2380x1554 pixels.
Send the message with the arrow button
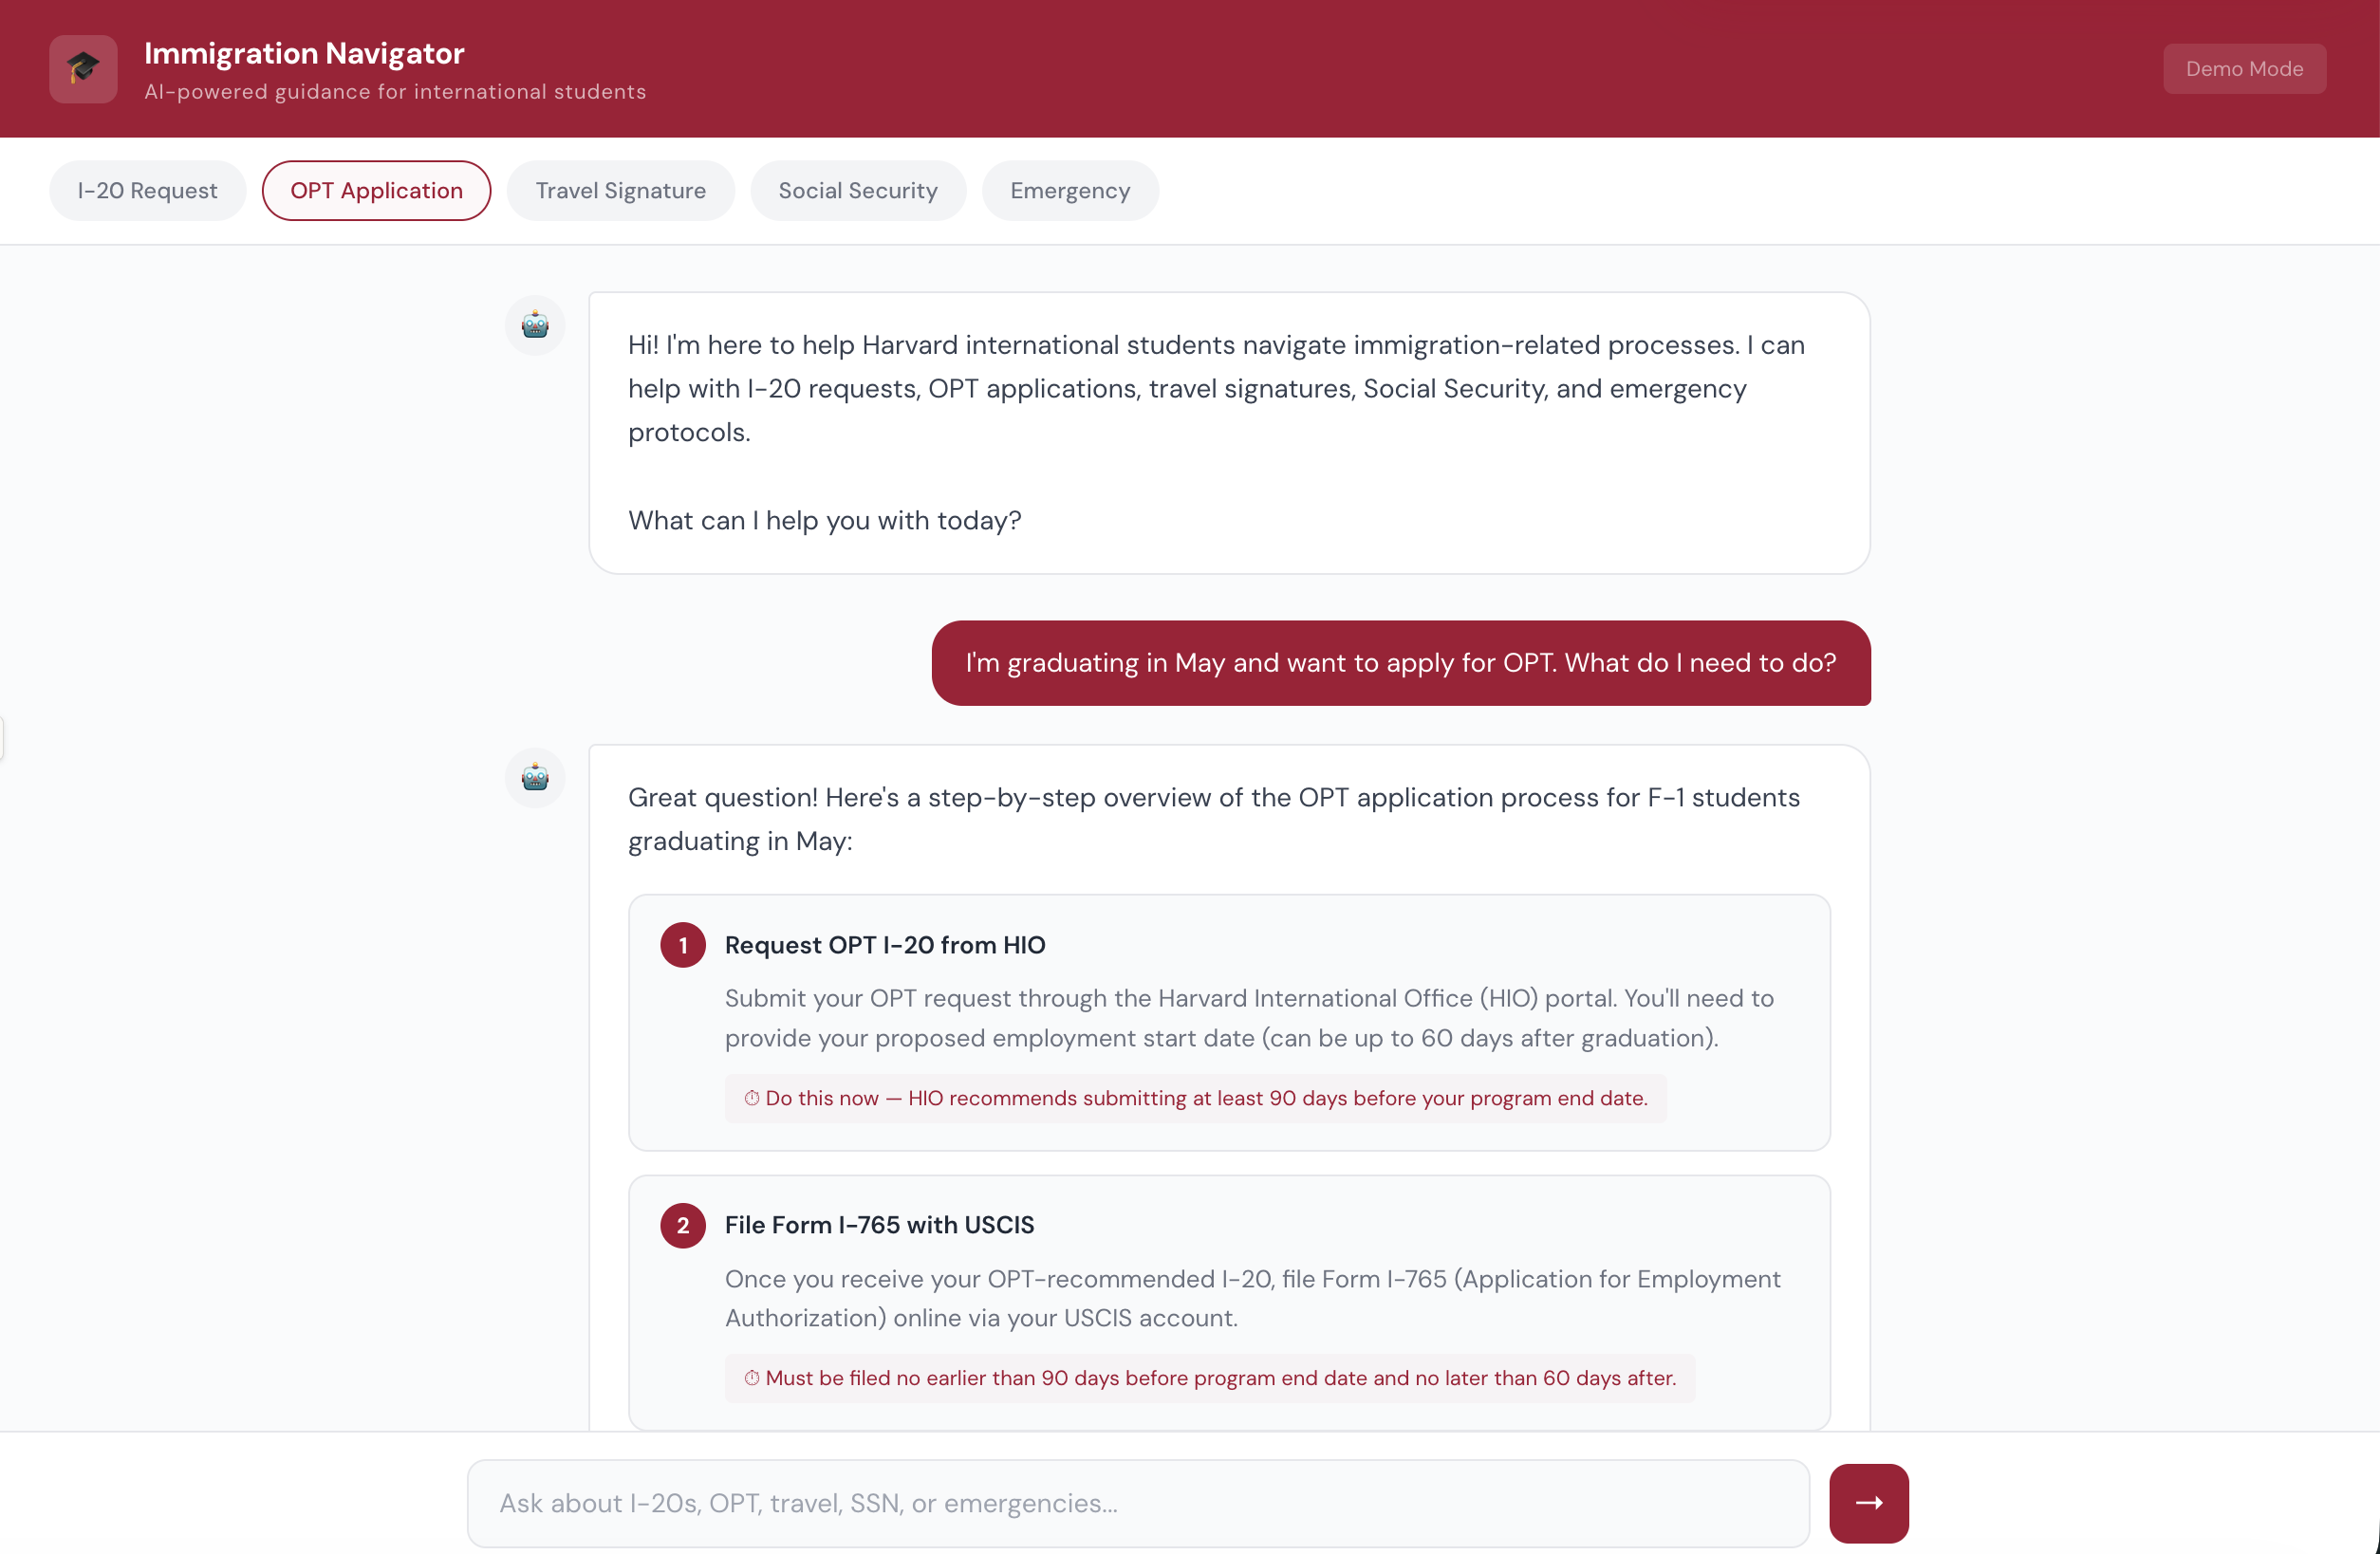coord(1868,1503)
